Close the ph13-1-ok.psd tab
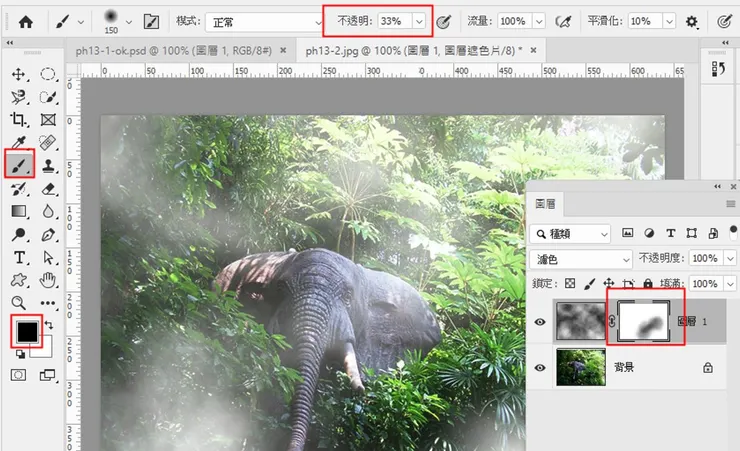This screenshot has height=451, width=740. tap(283, 50)
